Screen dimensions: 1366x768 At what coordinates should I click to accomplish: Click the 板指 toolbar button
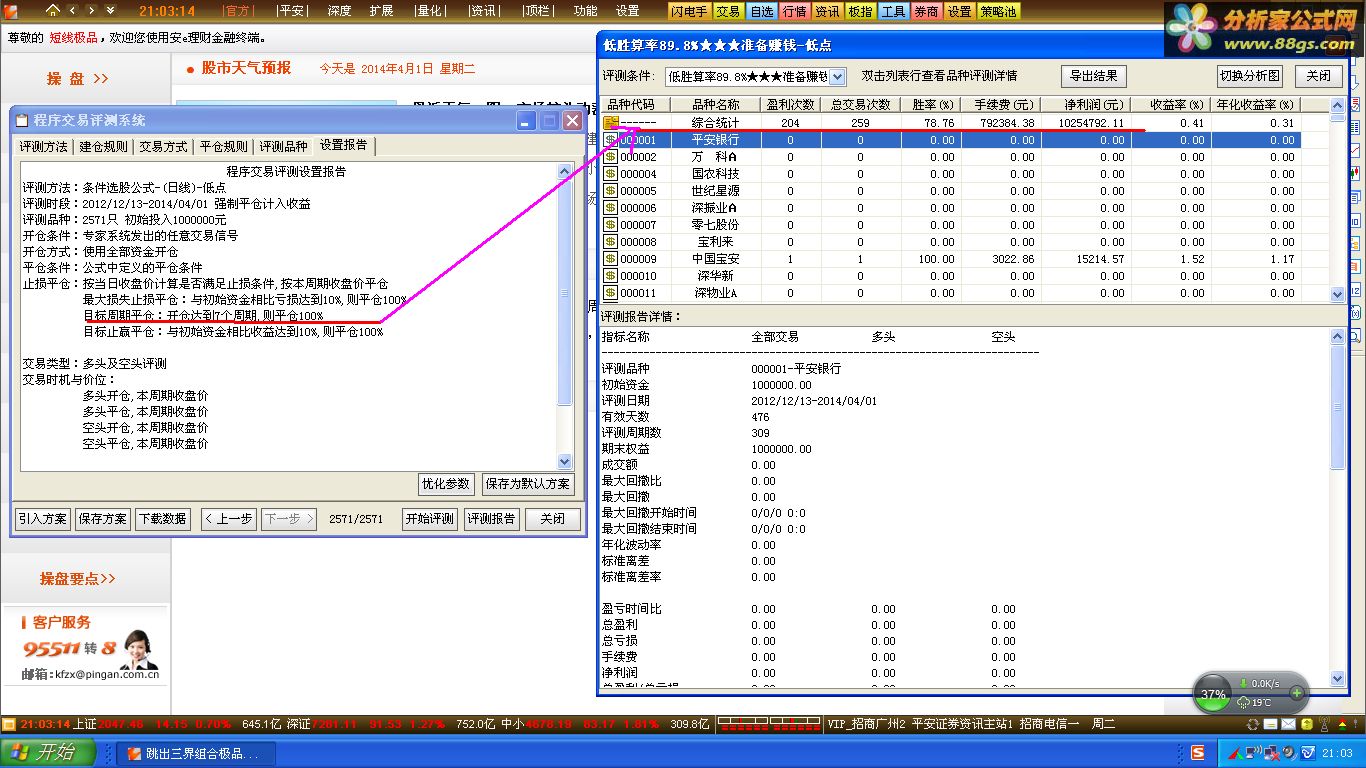point(860,11)
